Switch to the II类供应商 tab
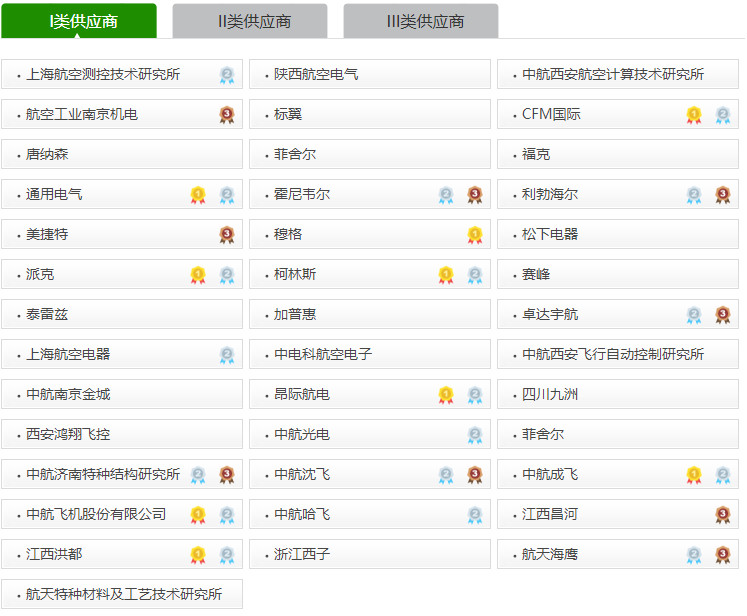This screenshot has height=616, width=747. [x=250, y=21]
